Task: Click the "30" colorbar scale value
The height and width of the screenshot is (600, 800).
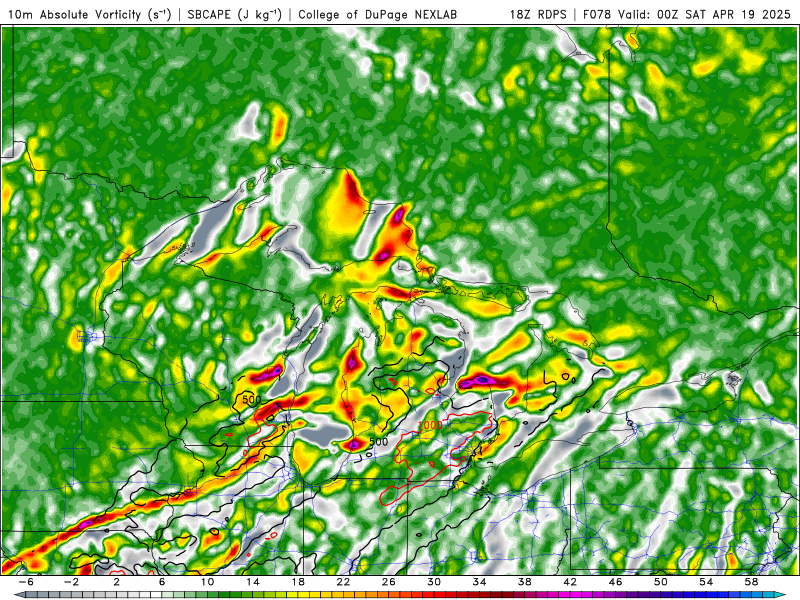Action: 434,582
